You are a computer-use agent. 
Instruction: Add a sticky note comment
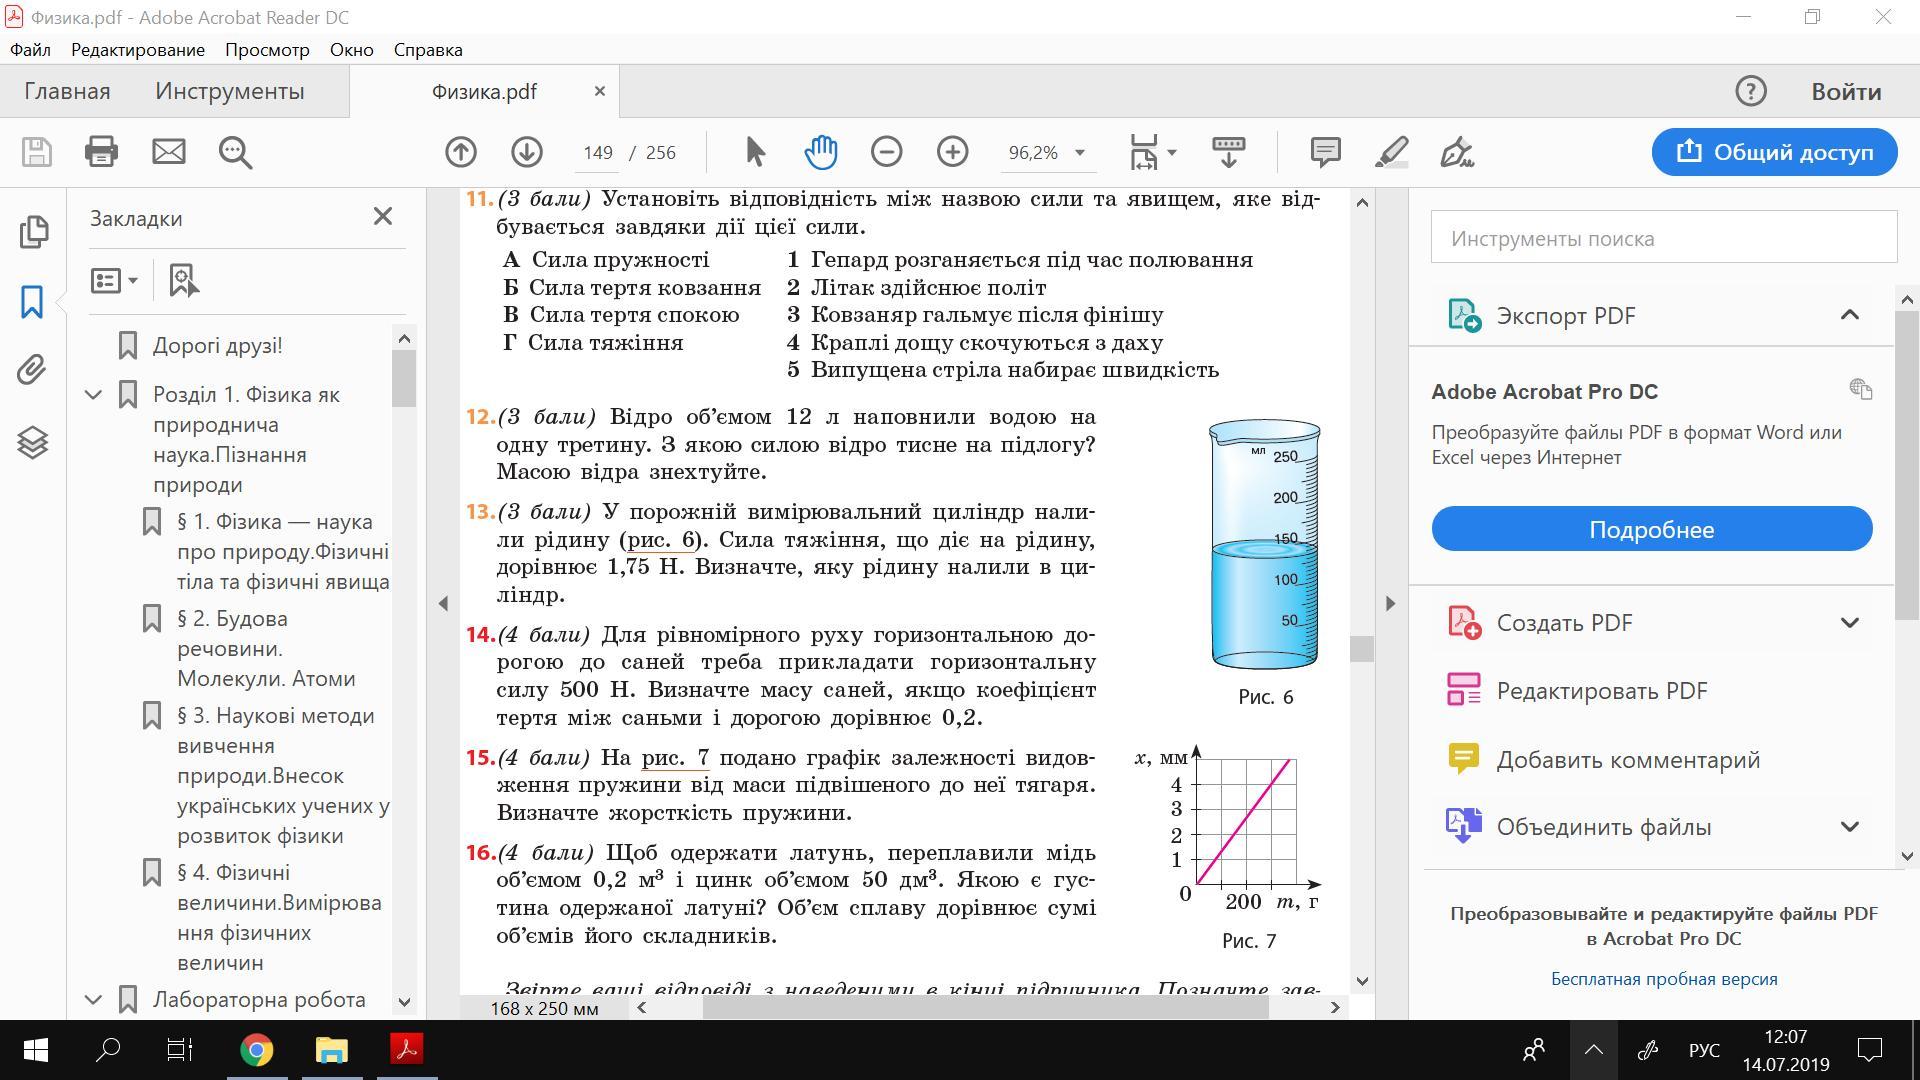pyautogui.click(x=1325, y=152)
